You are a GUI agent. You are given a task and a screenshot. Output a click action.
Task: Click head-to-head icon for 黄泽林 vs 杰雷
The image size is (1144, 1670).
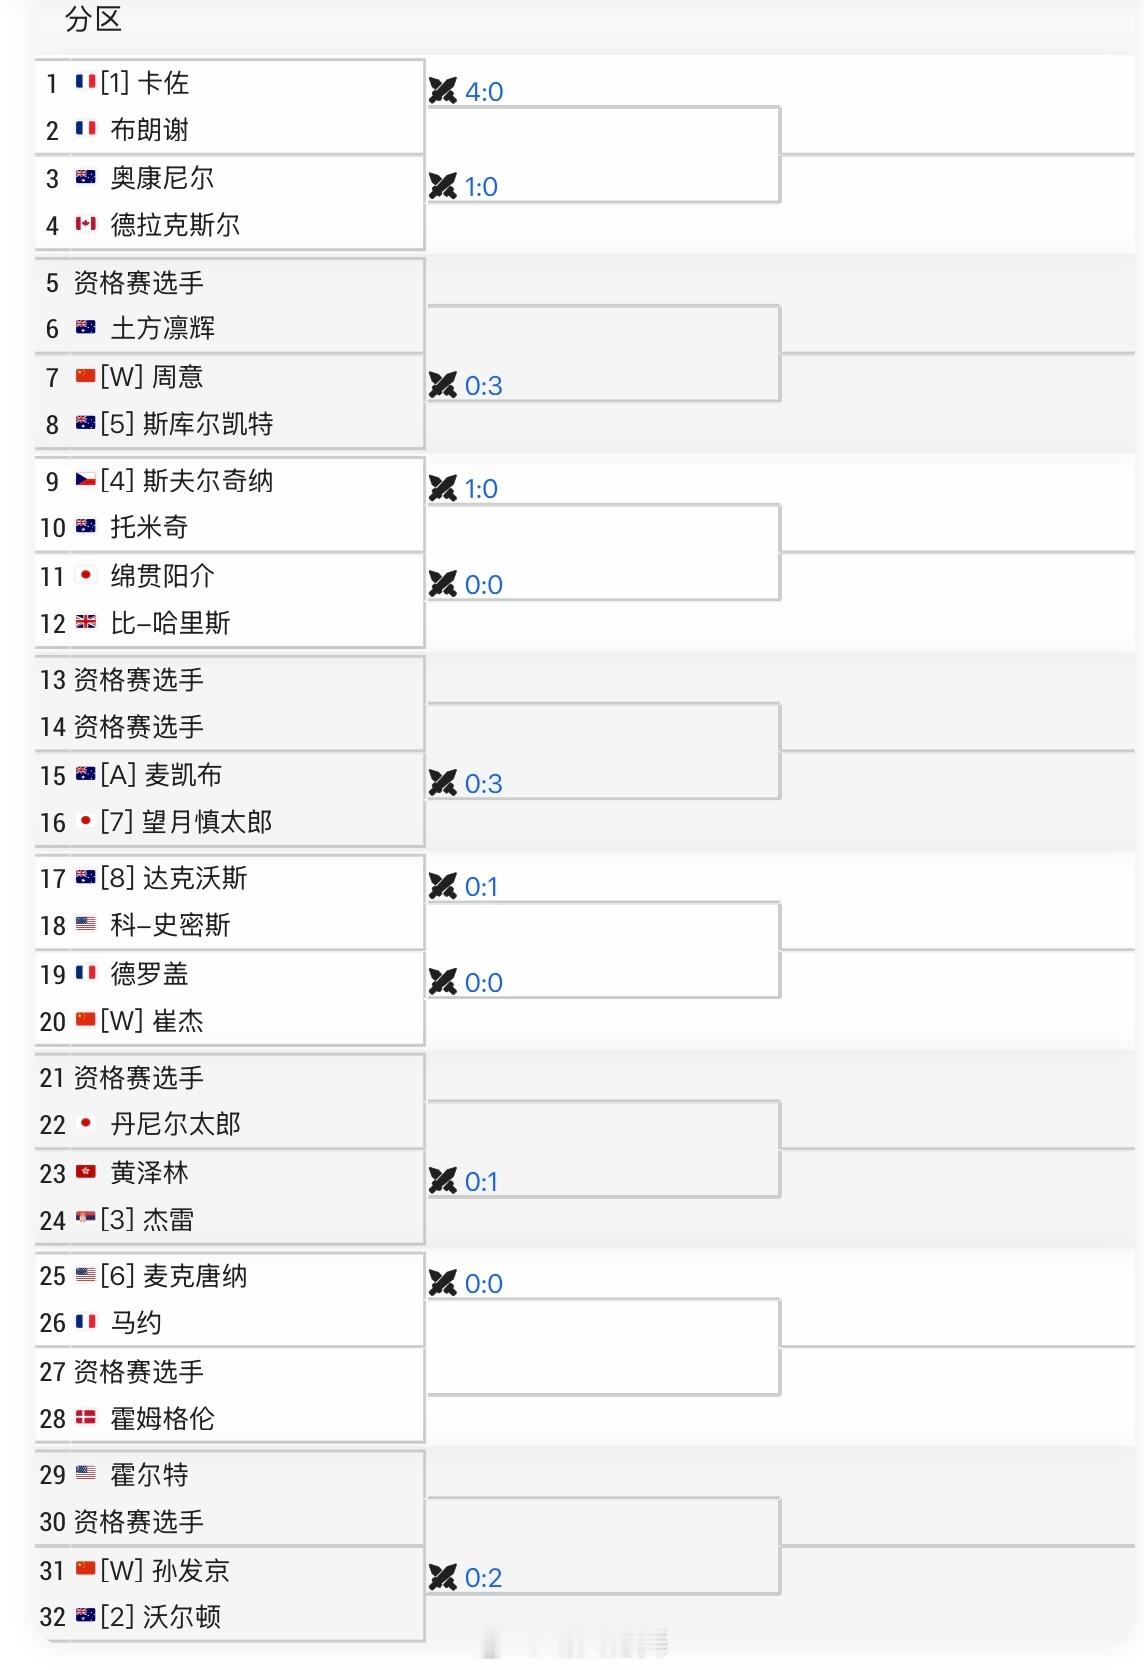[442, 1181]
